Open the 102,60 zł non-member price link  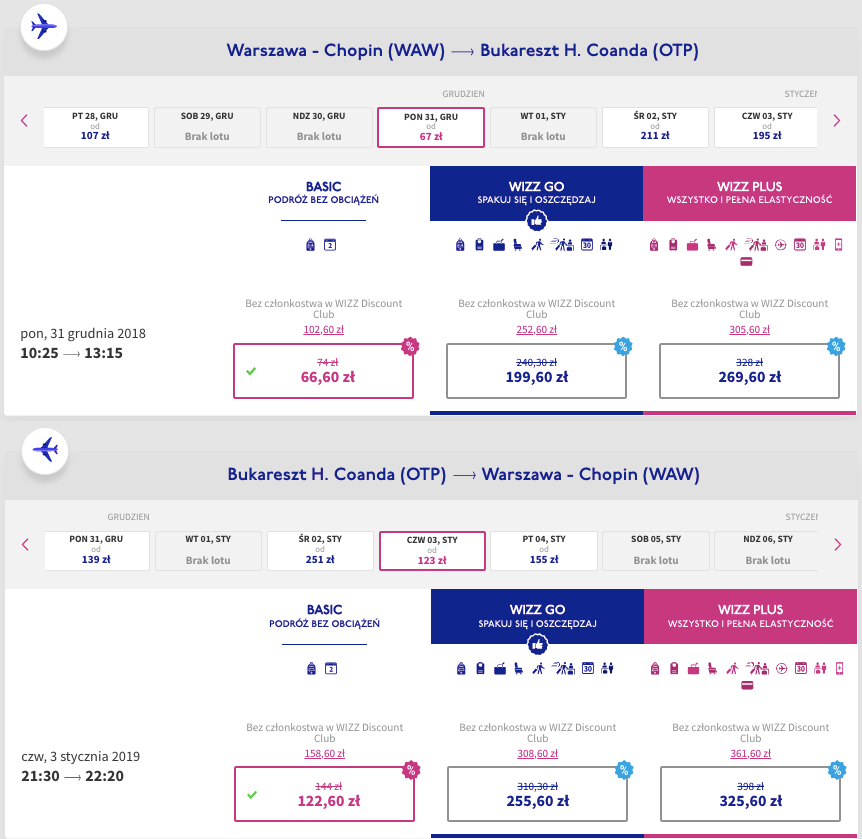(x=323, y=329)
